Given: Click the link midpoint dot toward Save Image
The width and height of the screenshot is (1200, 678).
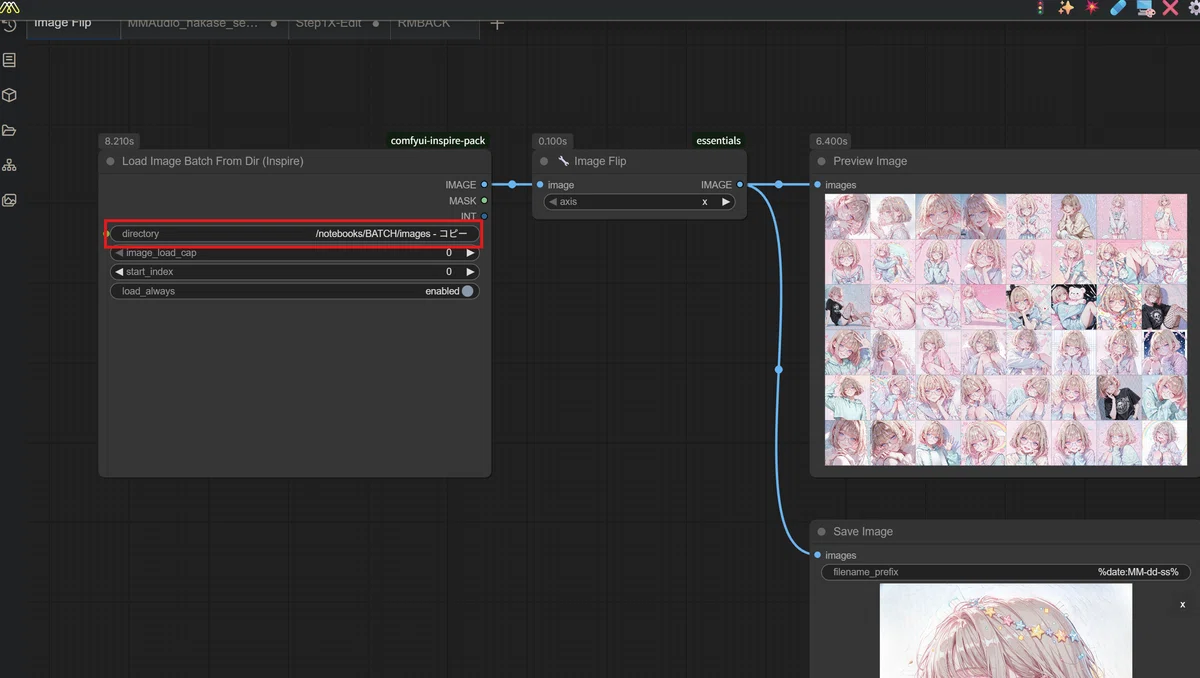Looking at the screenshot, I should [779, 370].
